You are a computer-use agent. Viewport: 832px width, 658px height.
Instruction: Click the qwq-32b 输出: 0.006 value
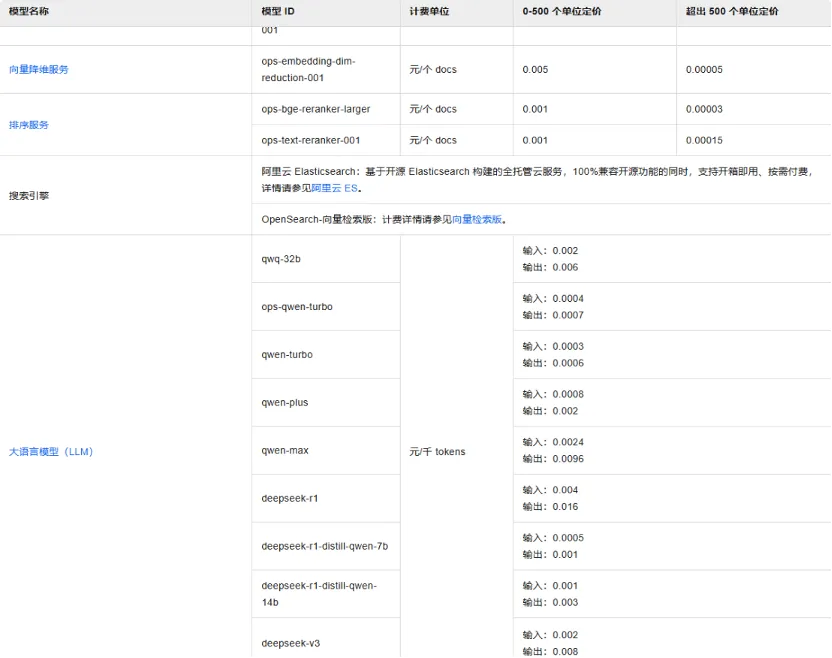tap(550, 267)
